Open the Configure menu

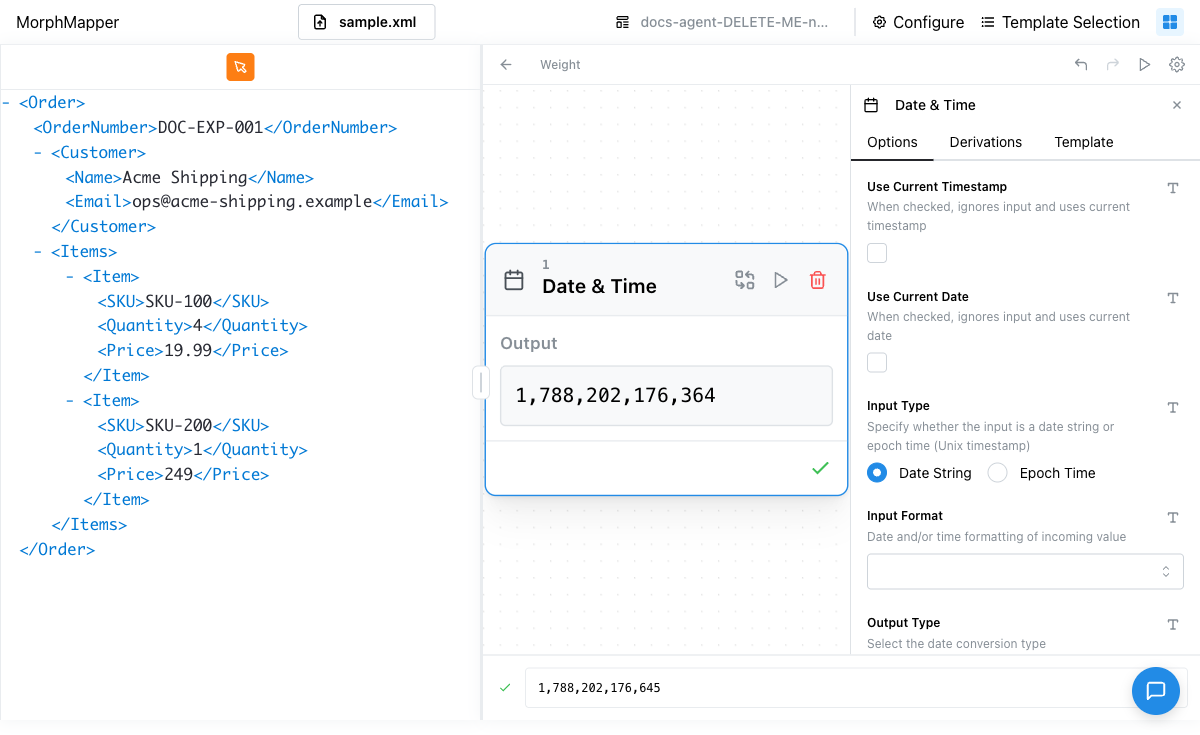click(918, 22)
